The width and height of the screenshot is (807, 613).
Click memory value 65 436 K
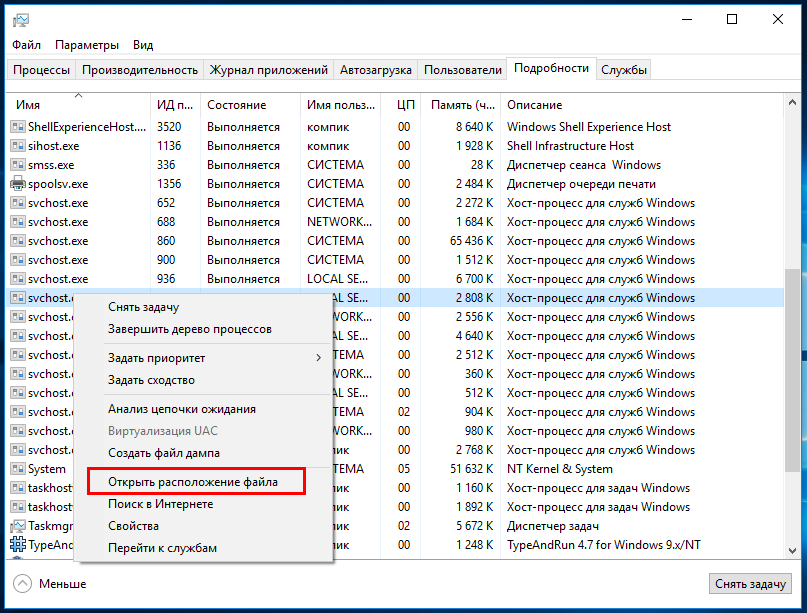471,241
